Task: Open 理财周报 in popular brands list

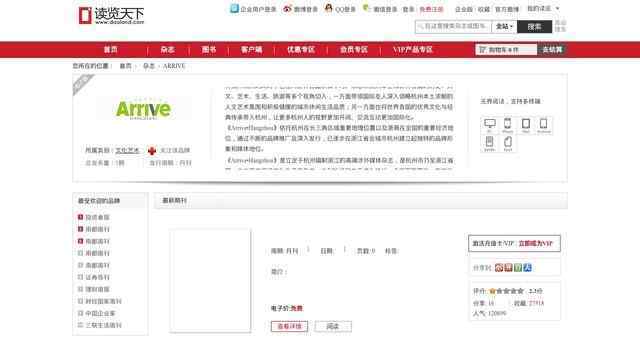Action: 97,289
